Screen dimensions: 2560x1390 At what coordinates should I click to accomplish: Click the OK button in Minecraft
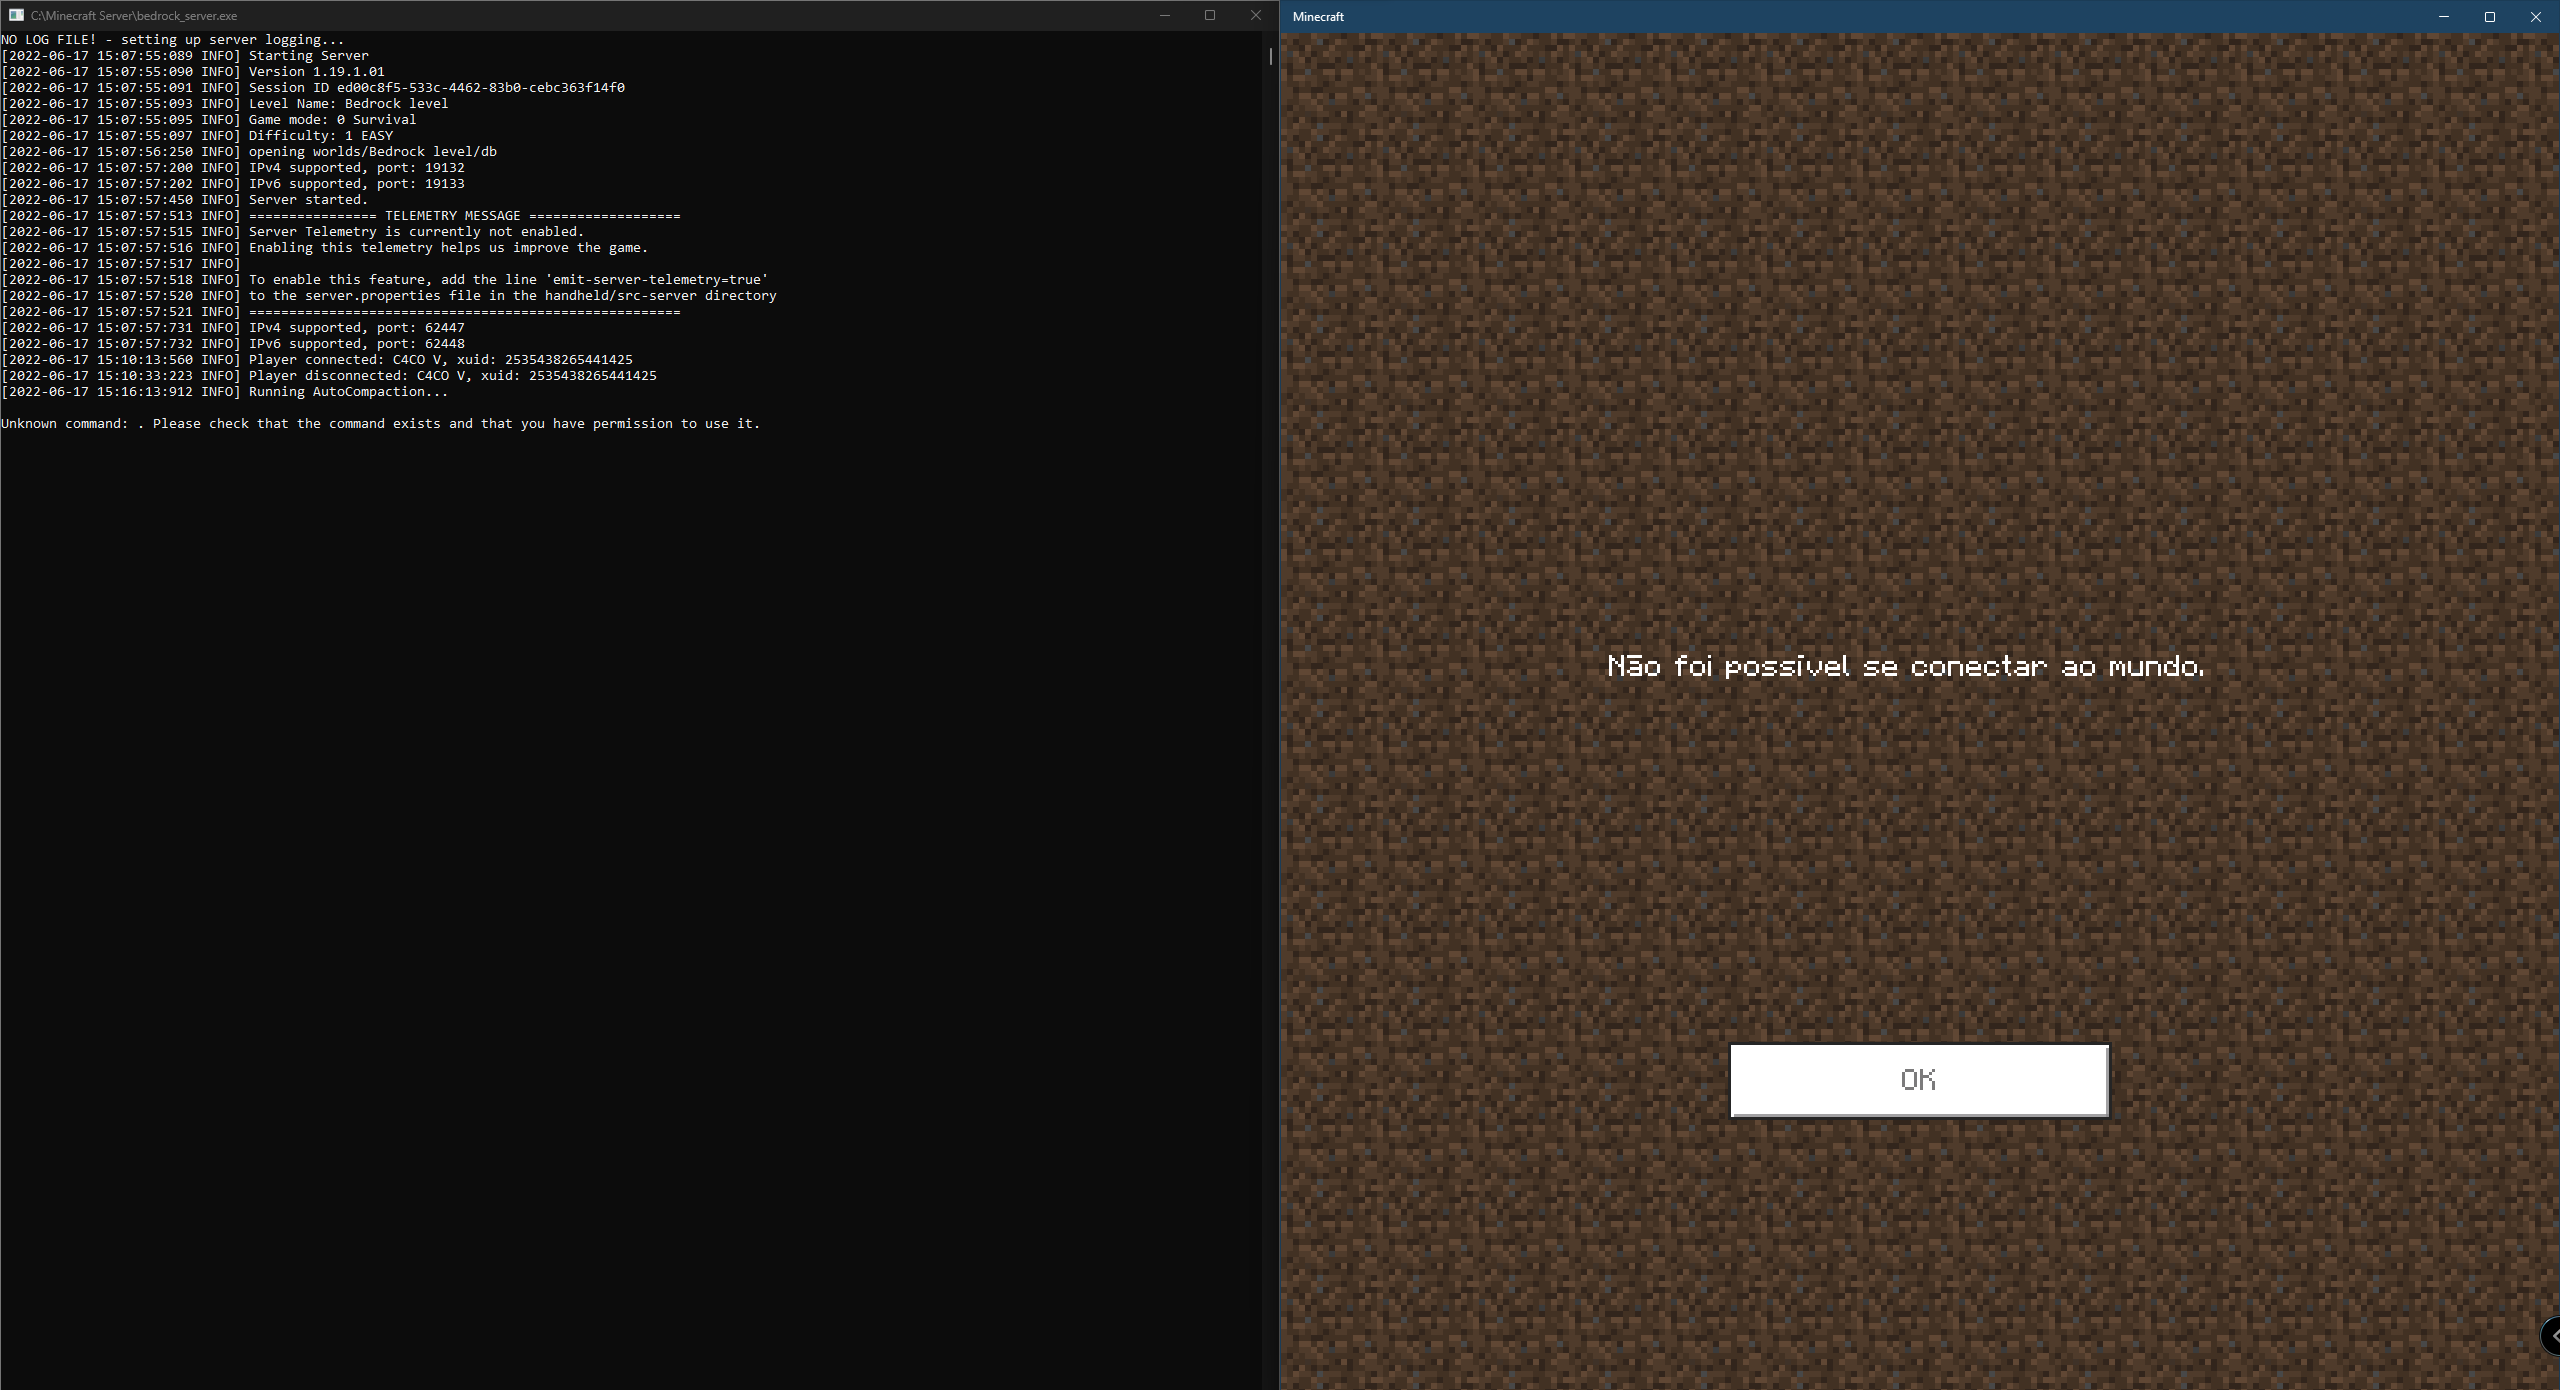click(x=1918, y=1080)
